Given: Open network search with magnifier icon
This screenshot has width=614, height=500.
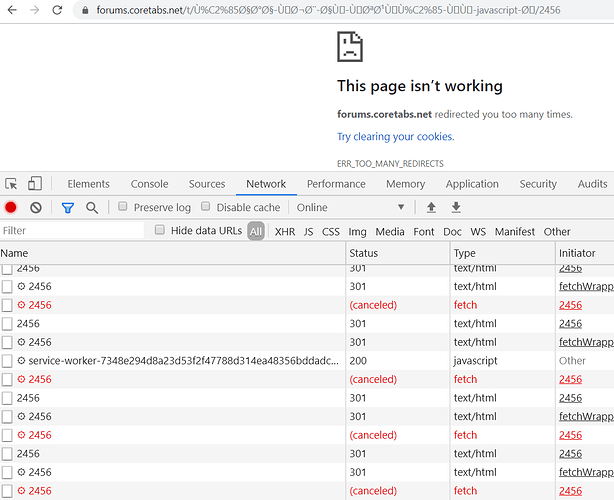Looking at the screenshot, I should (92, 208).
